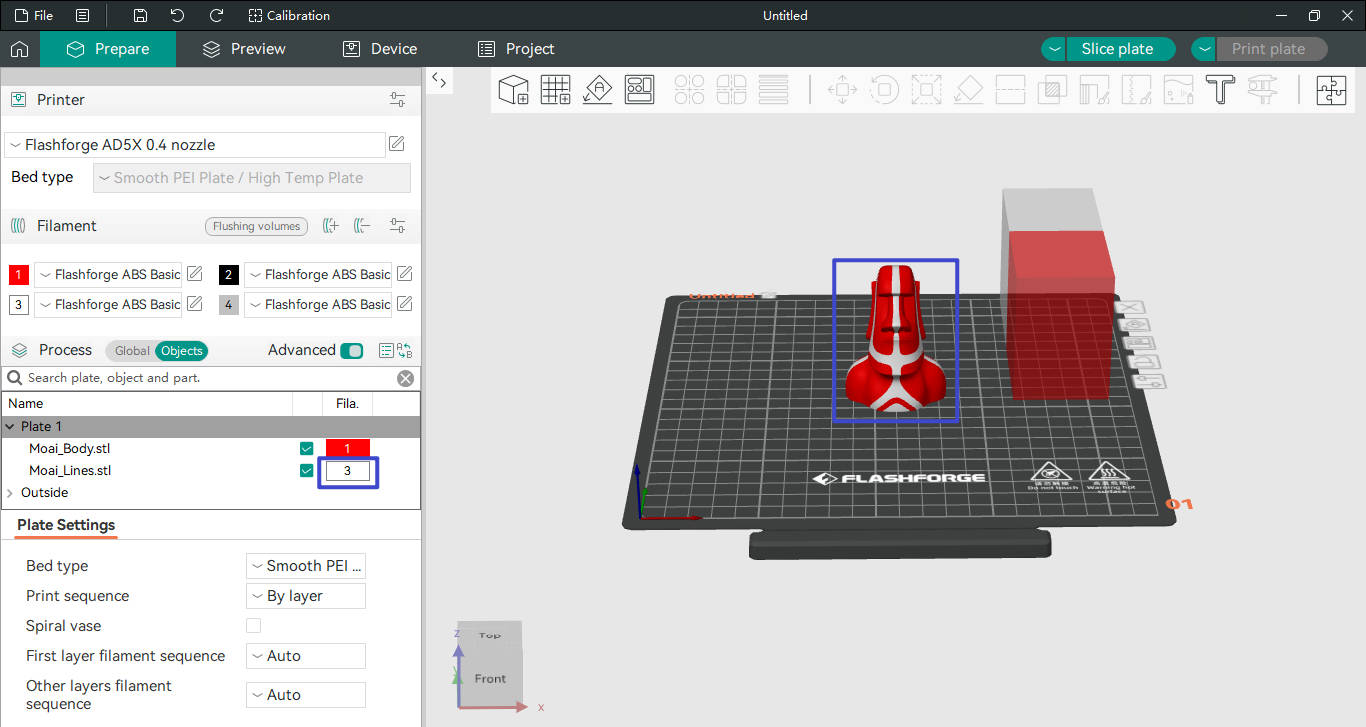Click the Auto orient toolbar icon
The width and height of the screenshot is (1366, 727).
pyautogui.click(x=598, y=90)
